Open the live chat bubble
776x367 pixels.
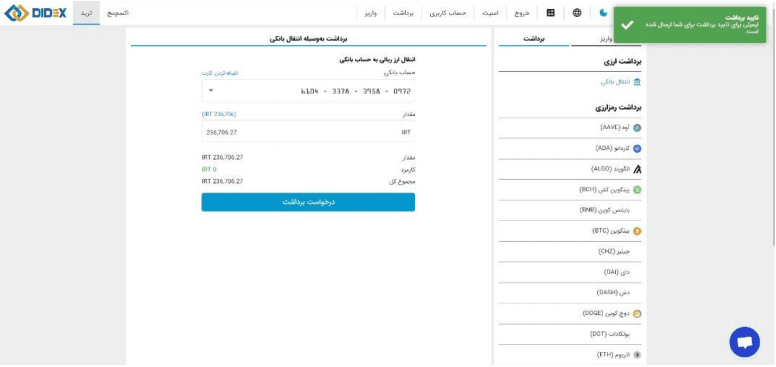coord(744,342)
